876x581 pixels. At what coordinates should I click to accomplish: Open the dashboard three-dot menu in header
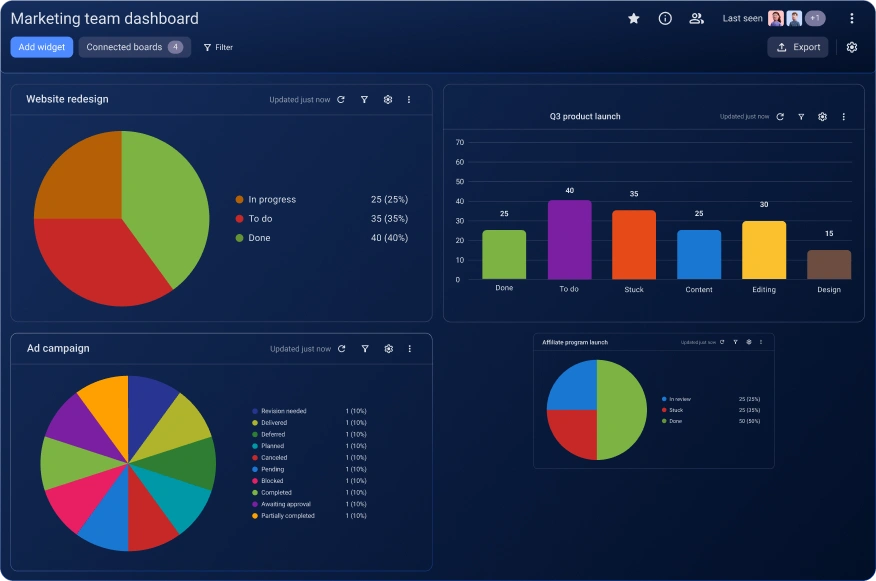(851, 18)
